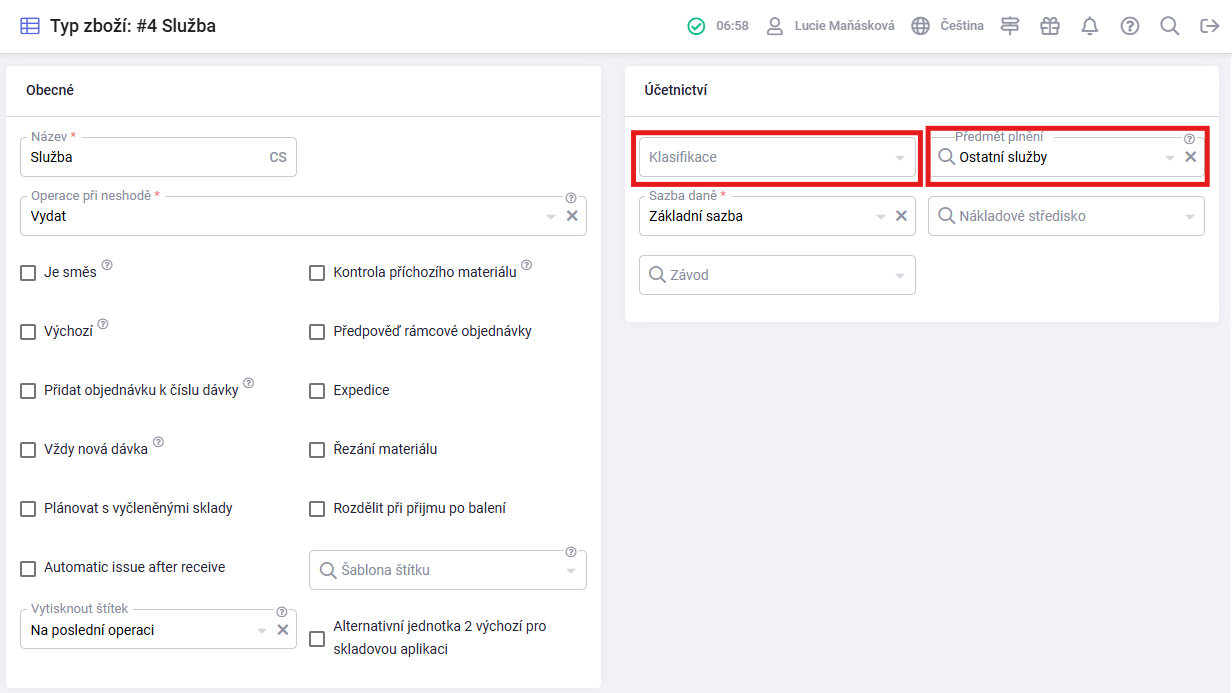Expand the Klasifikace dropdown
This screenshot has height=693, width=1232.
777,158
